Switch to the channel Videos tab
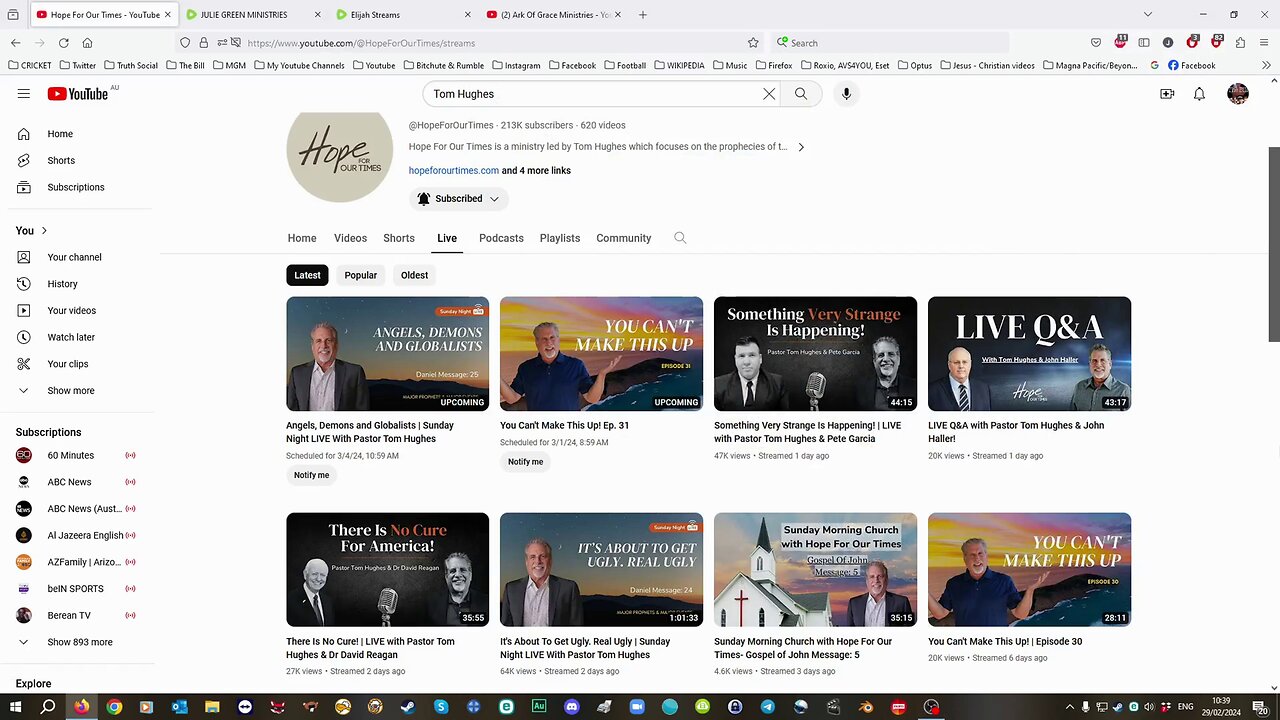The width and height of the screenshot is (1280, 720). point(350,238)
